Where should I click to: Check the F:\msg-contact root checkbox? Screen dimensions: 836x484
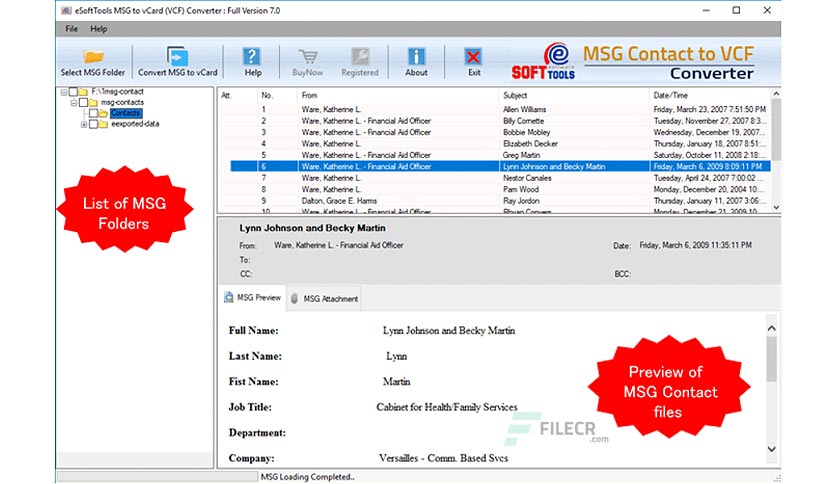pyautogui.click(x=73, y=92)
